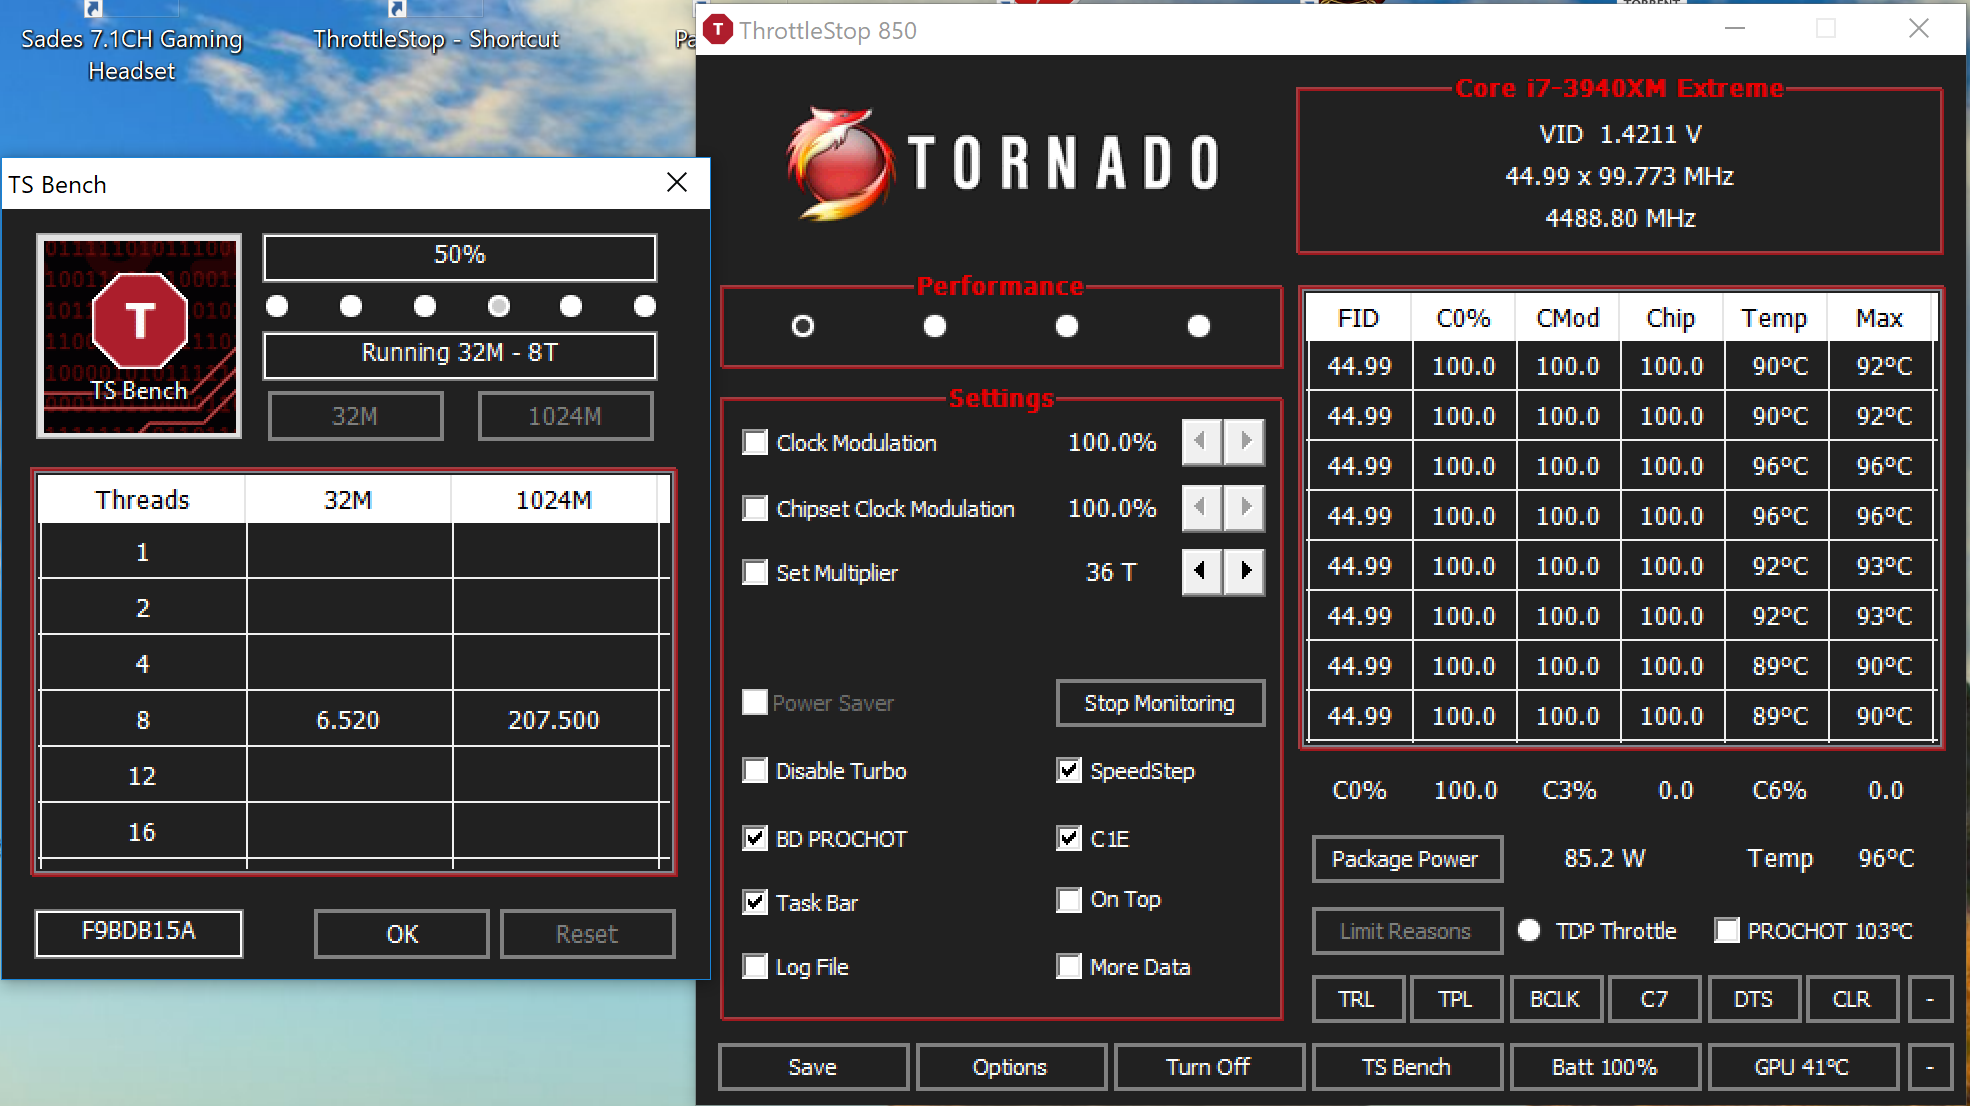1970x1106 pixels.
Task: Click the CLR button to reset maximums
Action: [x=1852, y=999]
